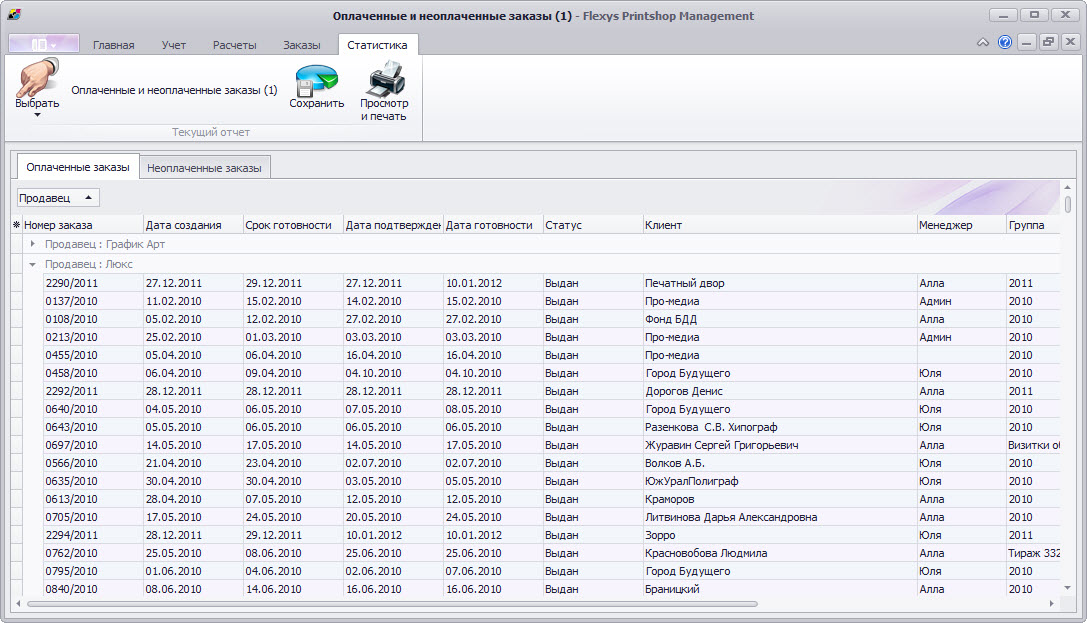
Task: Select order 0137/2010 cell
Action: pyautogui.click(x=93, y=301)
